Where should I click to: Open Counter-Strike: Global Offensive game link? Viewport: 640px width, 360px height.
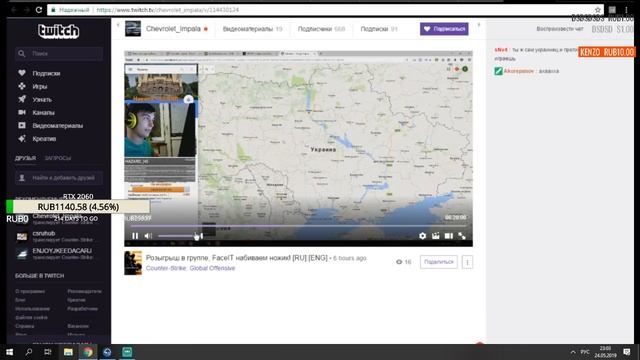pos(191,268)
